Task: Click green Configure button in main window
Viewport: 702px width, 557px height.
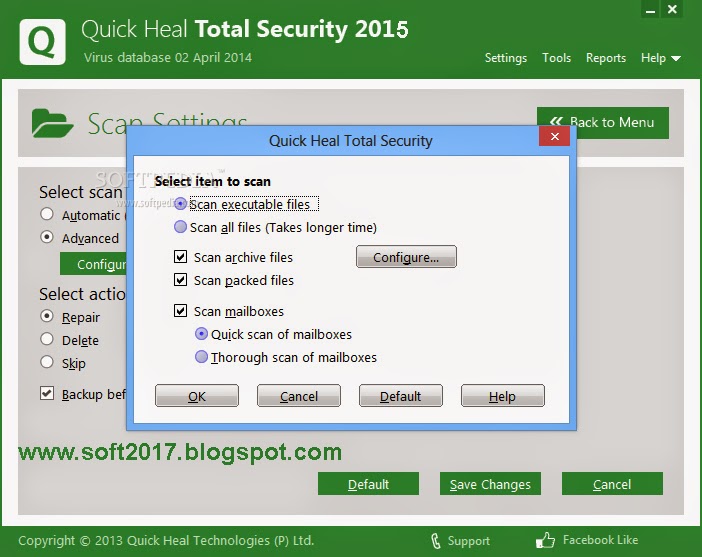Action: [x=94, y=264]
